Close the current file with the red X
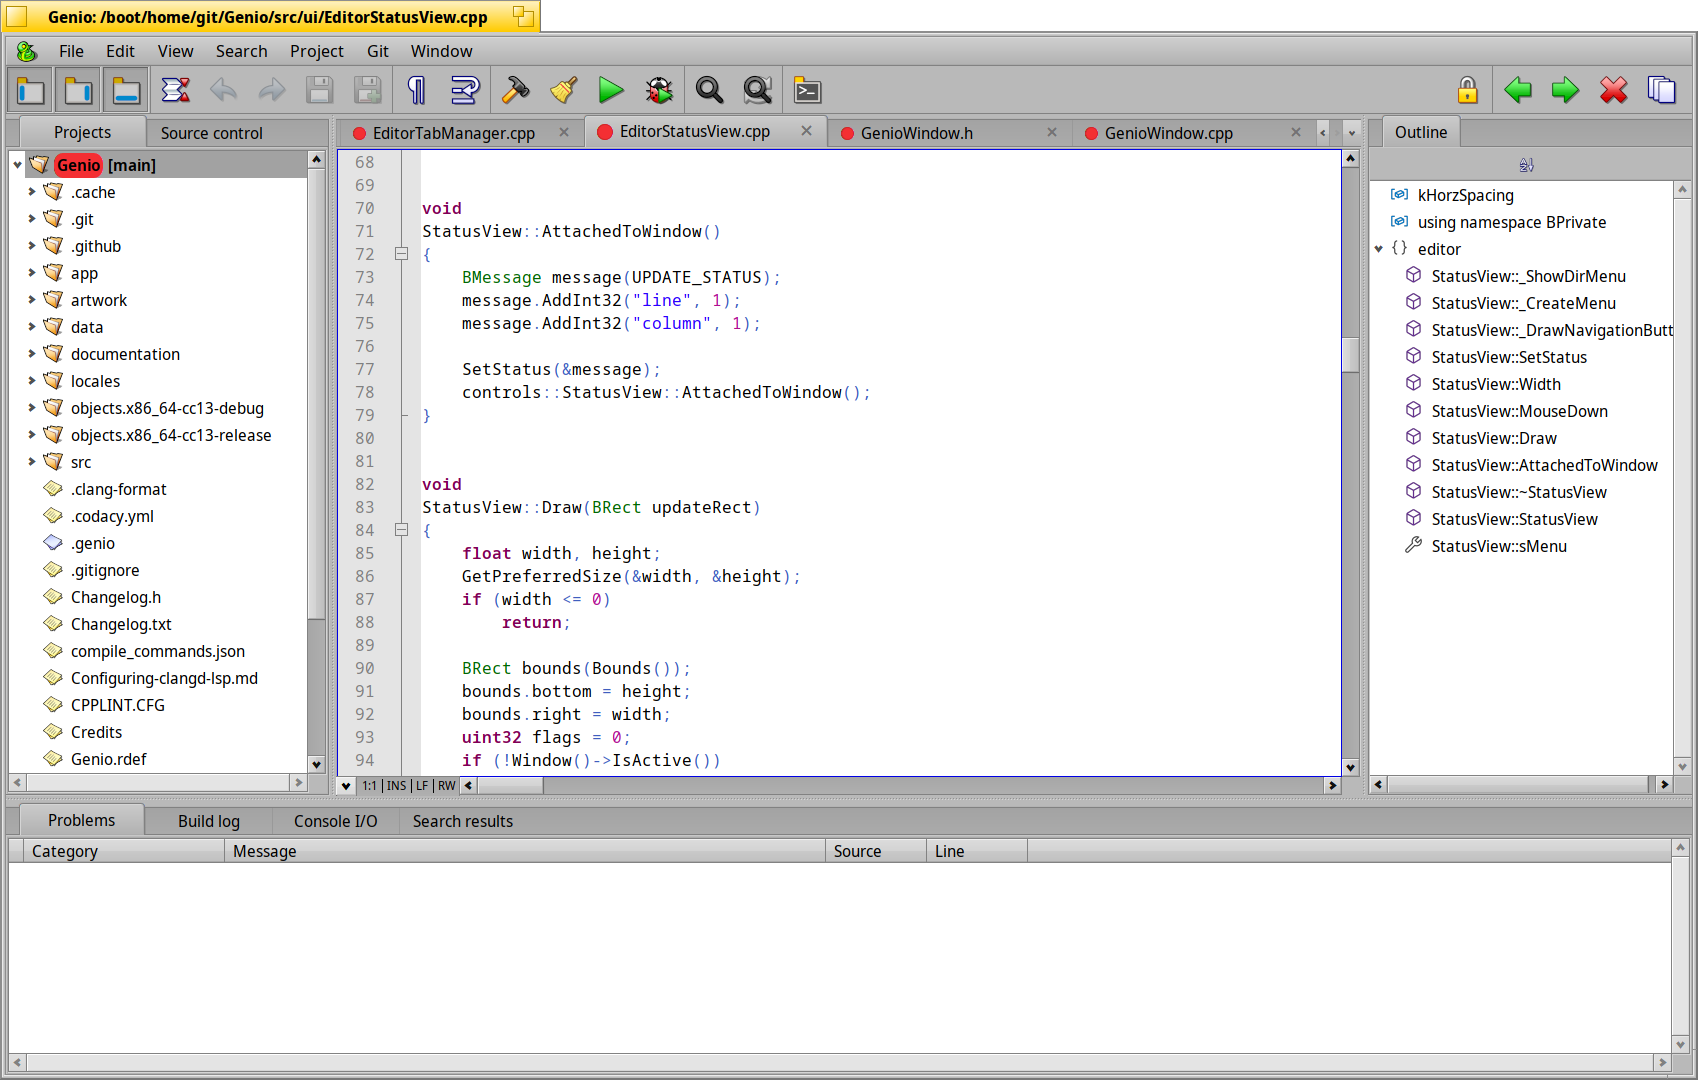 coord(1613,90)
